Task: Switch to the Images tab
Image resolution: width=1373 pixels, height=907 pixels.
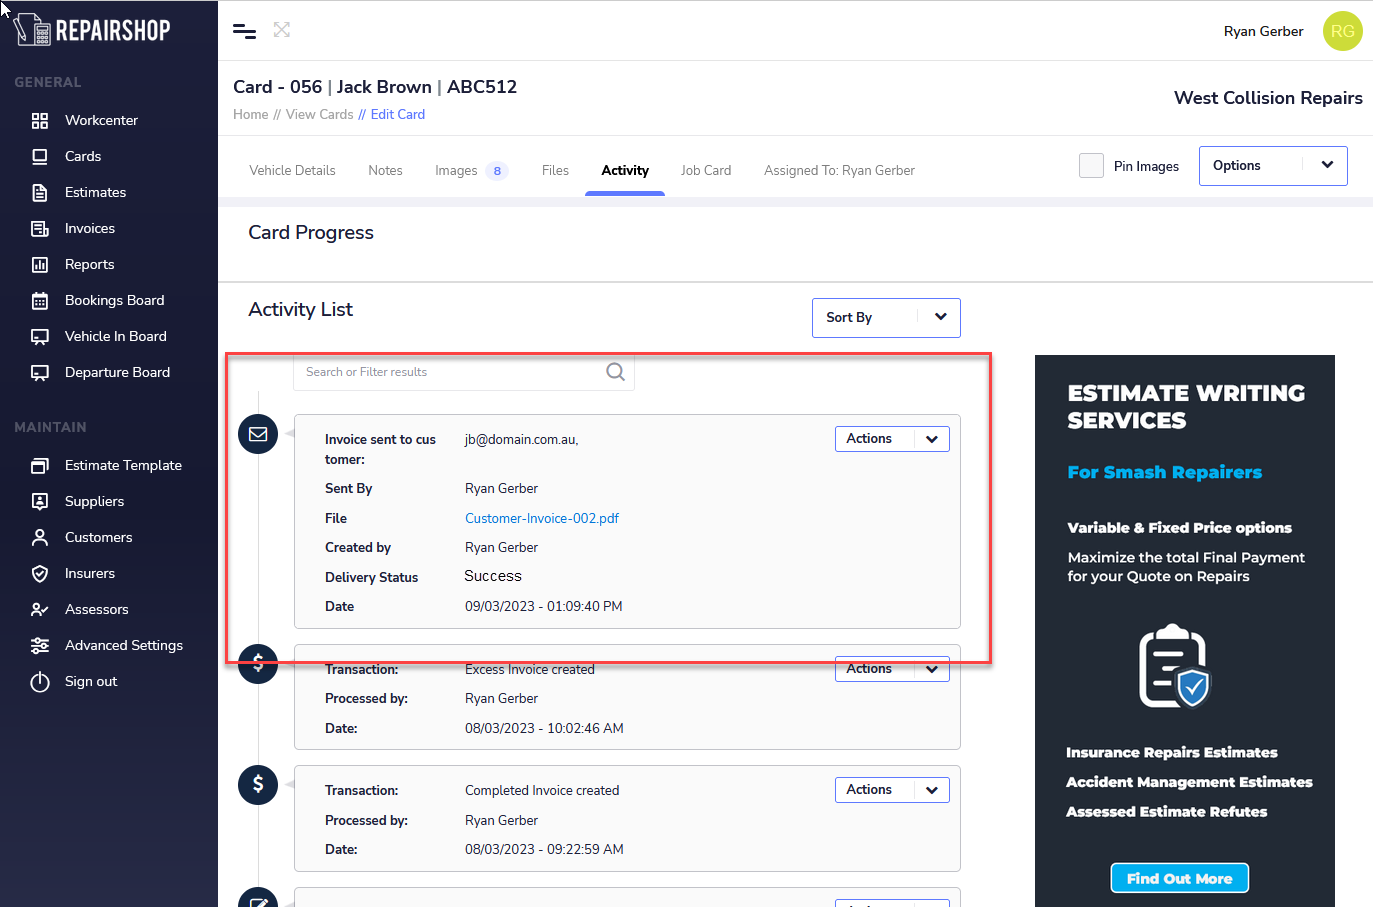Action: (x=456, y=171)
